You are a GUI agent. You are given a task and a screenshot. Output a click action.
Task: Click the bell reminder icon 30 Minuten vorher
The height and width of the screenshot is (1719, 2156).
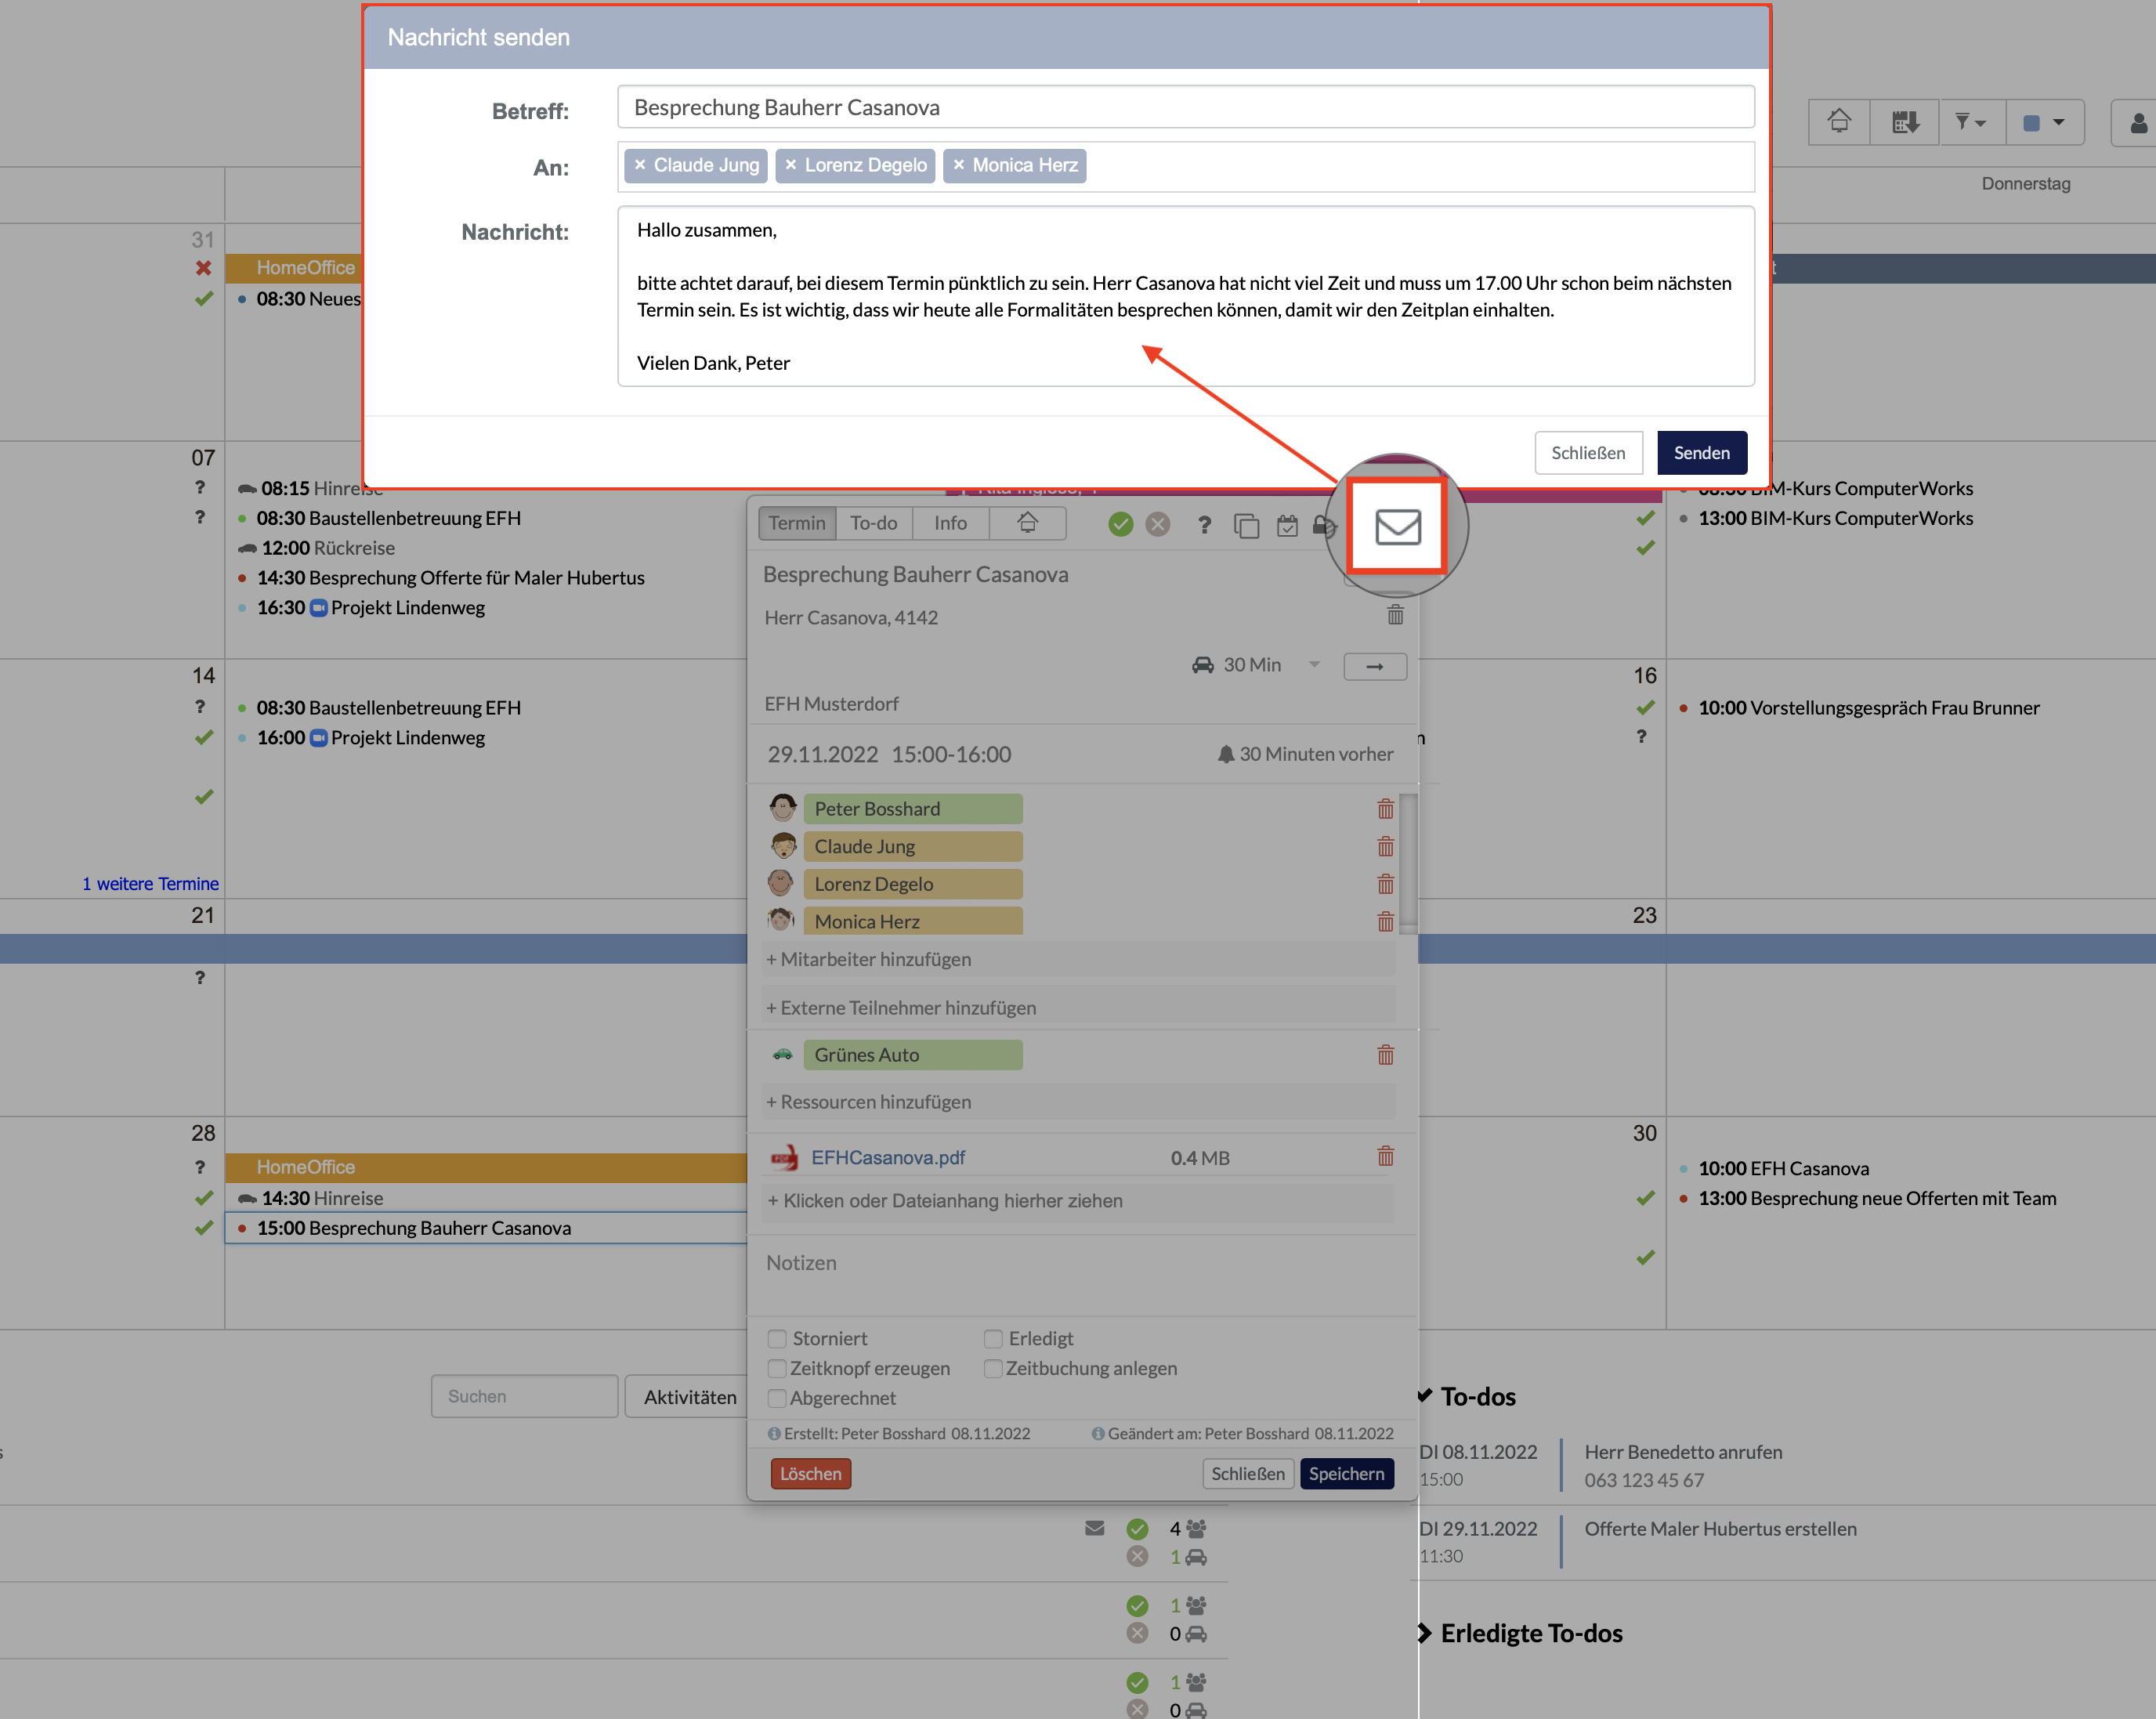1225,754
